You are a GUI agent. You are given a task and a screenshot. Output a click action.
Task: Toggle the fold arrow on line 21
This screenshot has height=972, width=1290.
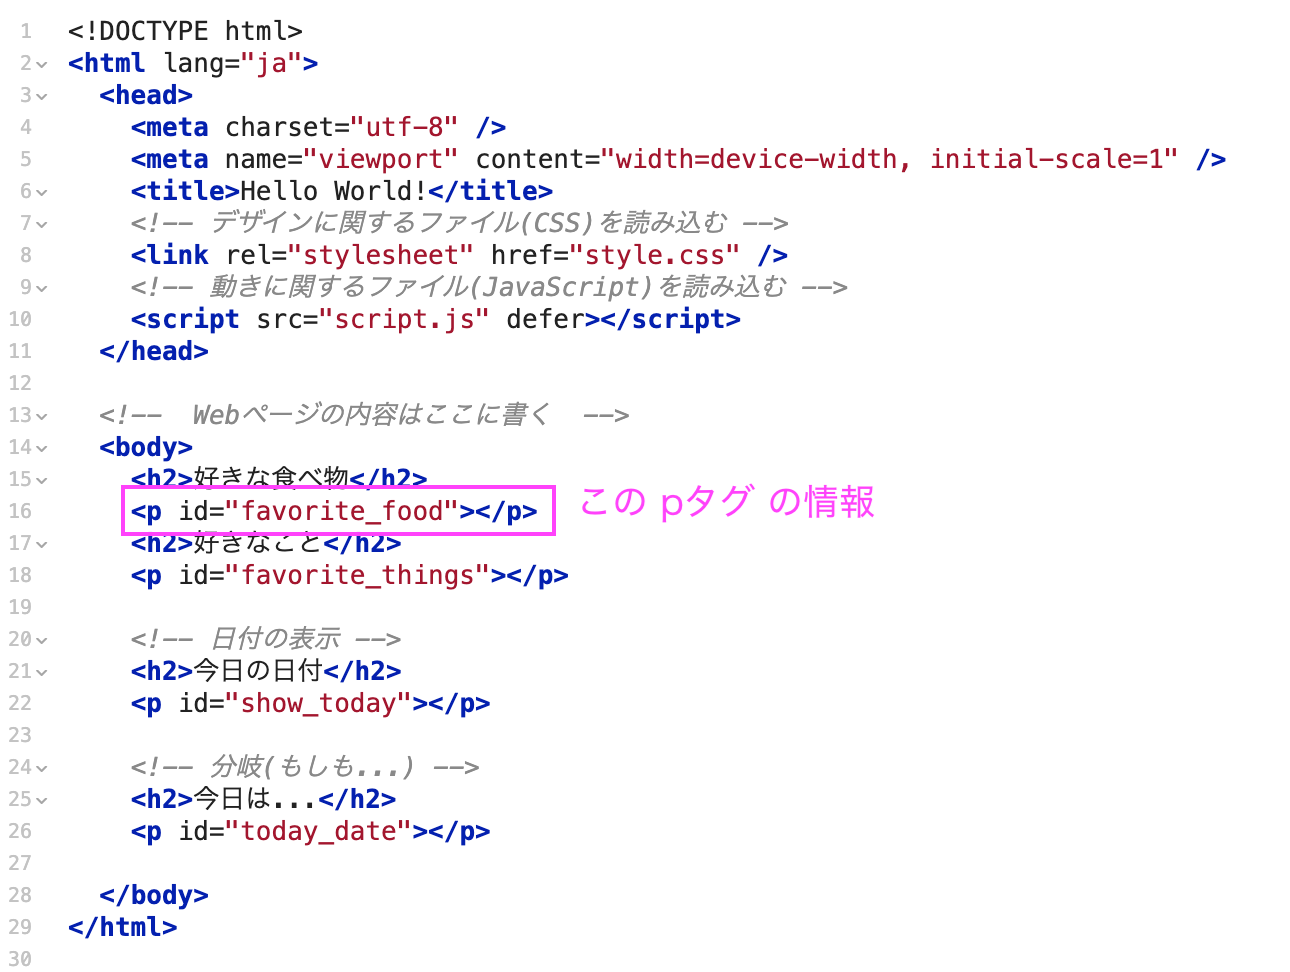(x=42, y=672)
